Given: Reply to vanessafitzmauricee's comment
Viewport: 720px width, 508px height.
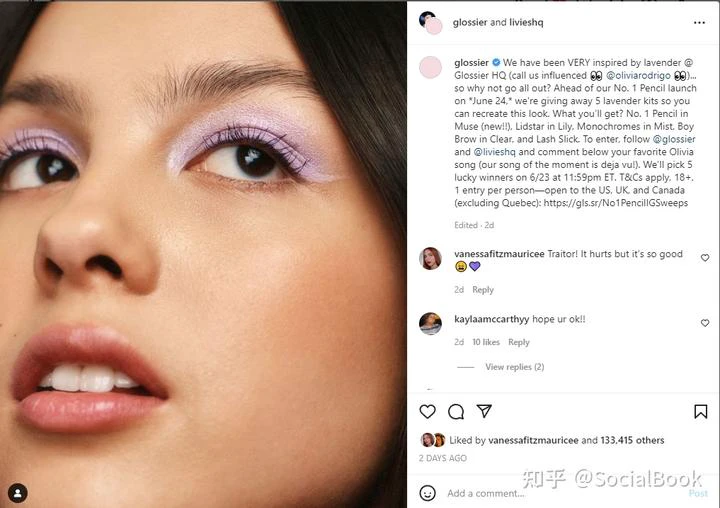Looking at the screenshot, I should point(483,290).
